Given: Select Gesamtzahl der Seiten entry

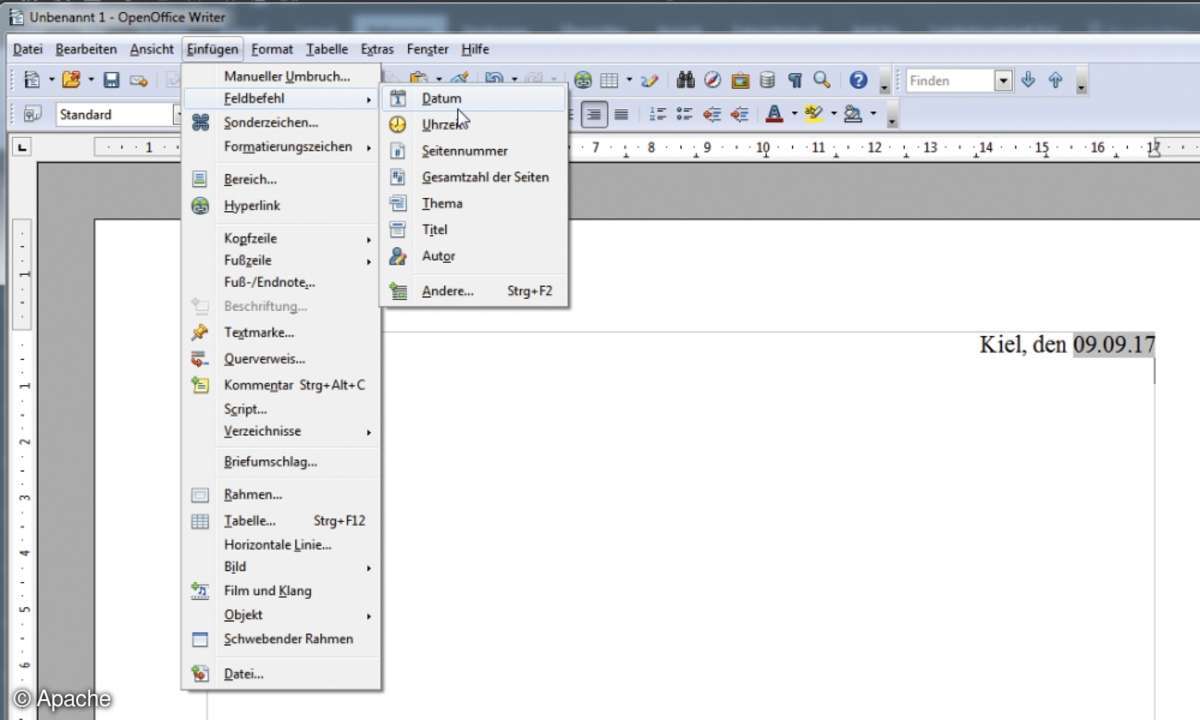Looking at the screenshot, I should point(474,177).
